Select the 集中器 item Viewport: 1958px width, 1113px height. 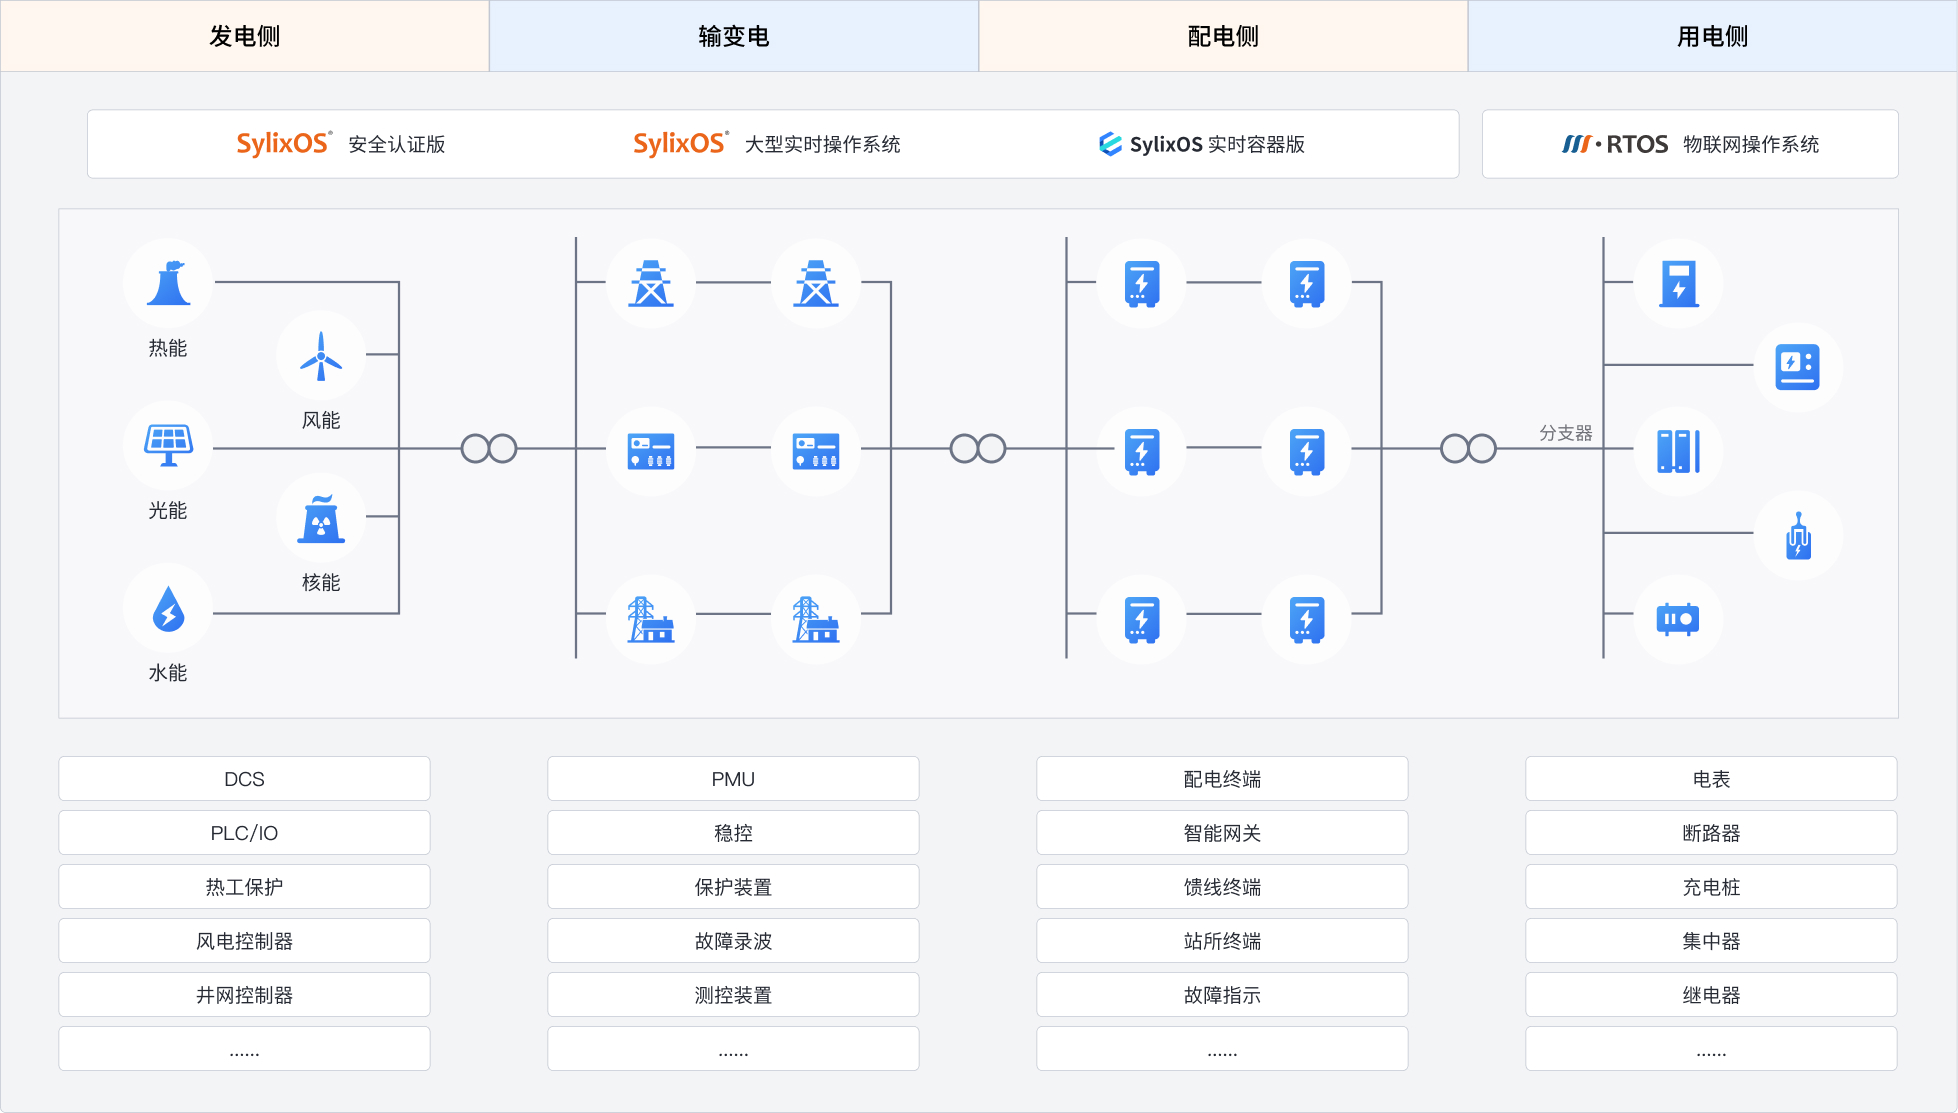click(1711, 941)
